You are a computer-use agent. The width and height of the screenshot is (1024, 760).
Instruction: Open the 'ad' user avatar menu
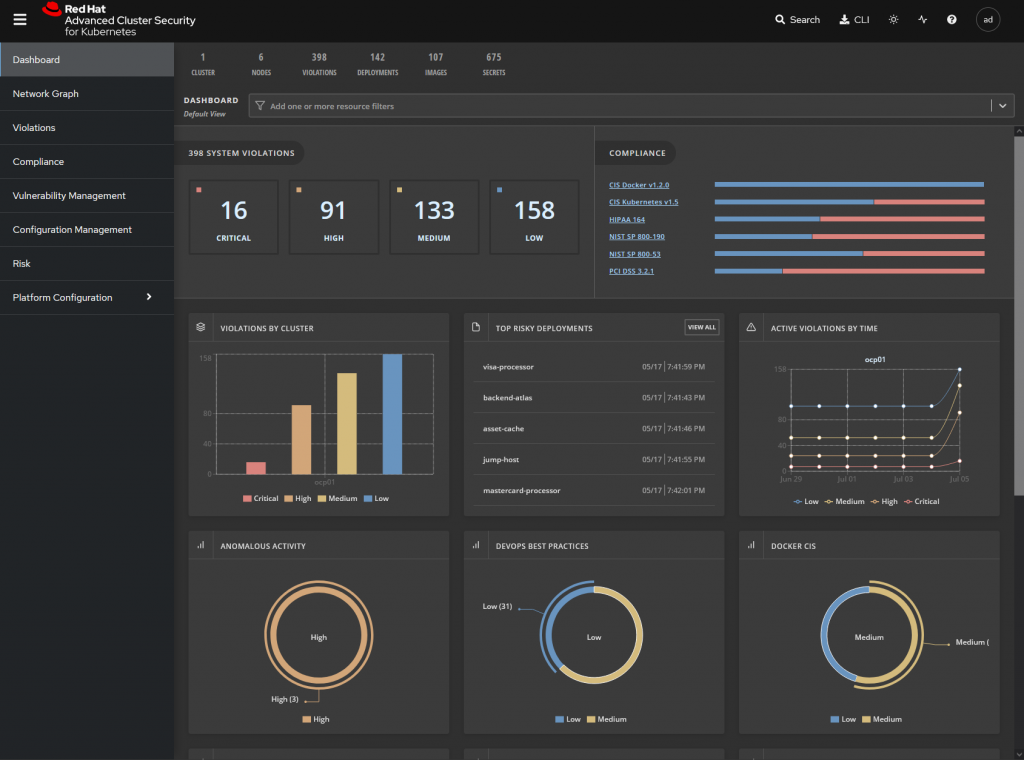tap(988, 20)
